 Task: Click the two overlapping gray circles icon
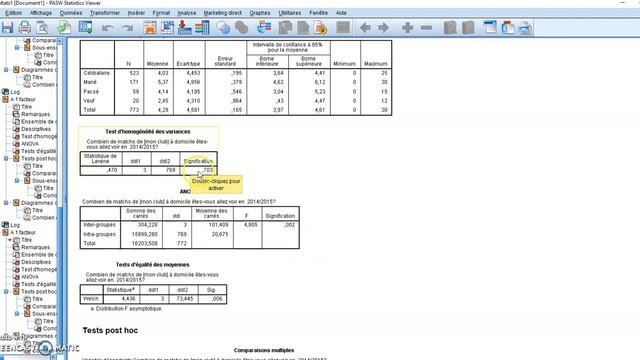pyautogui.click(x=242, y=28)
